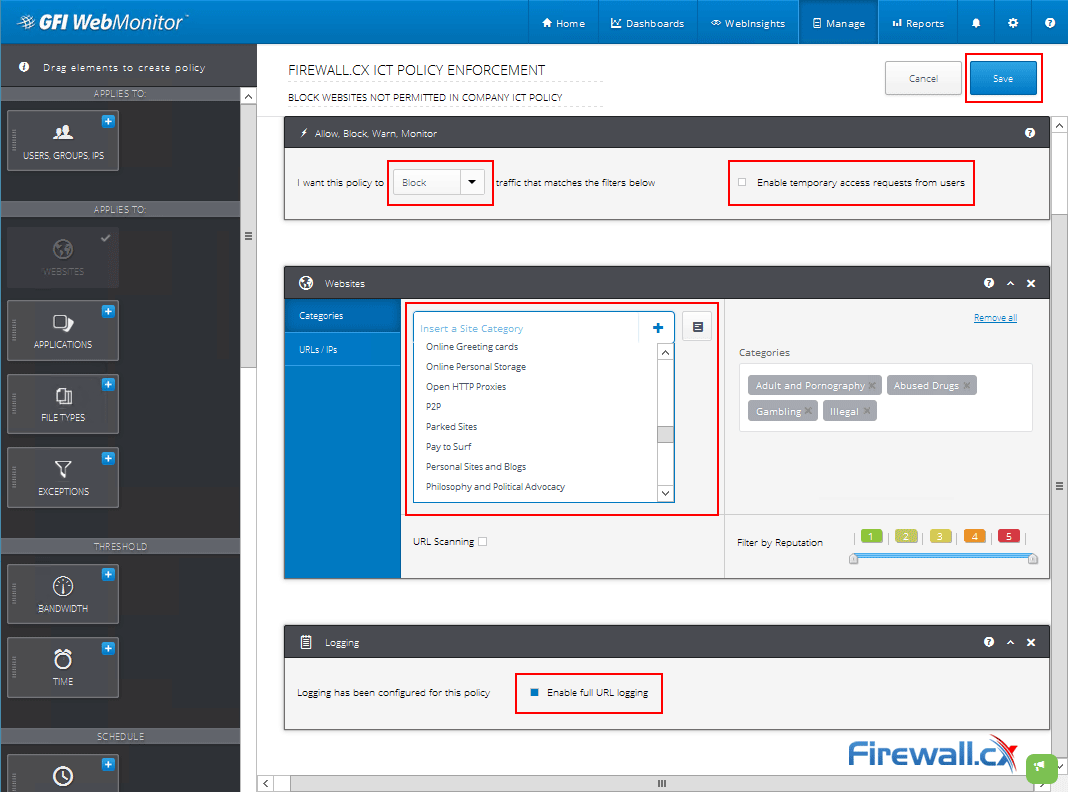Open the Reports menu

coord(917,23)
